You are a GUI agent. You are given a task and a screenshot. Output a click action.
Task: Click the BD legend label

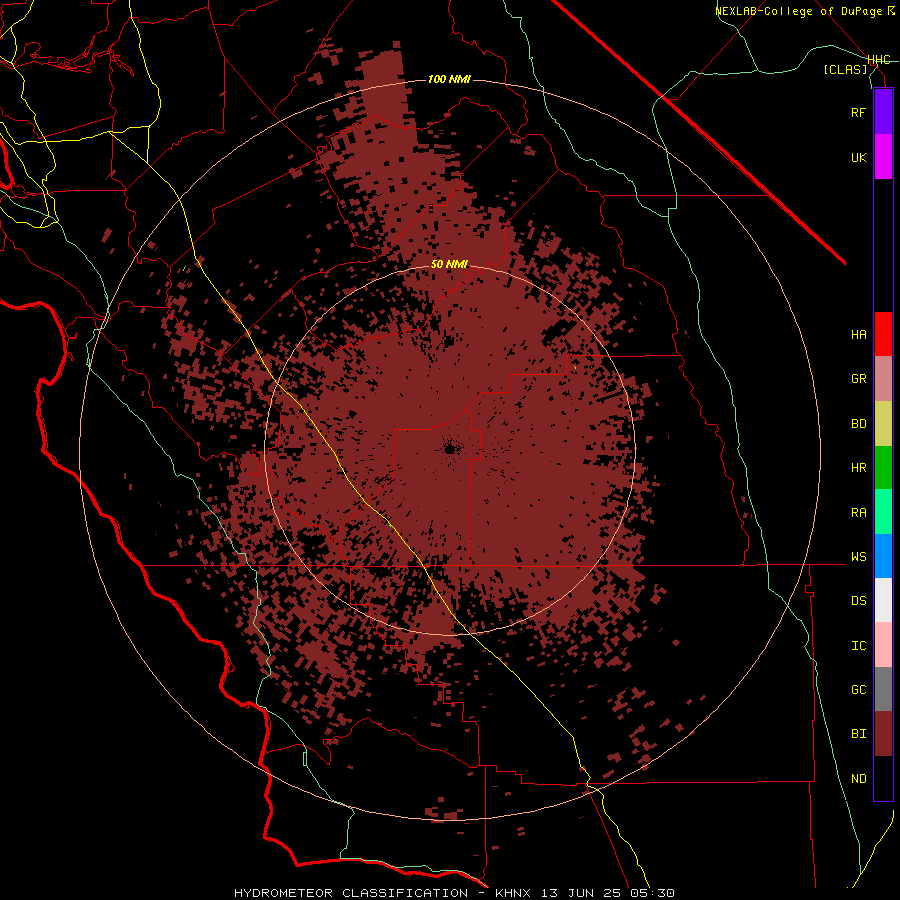pos(858,424)
